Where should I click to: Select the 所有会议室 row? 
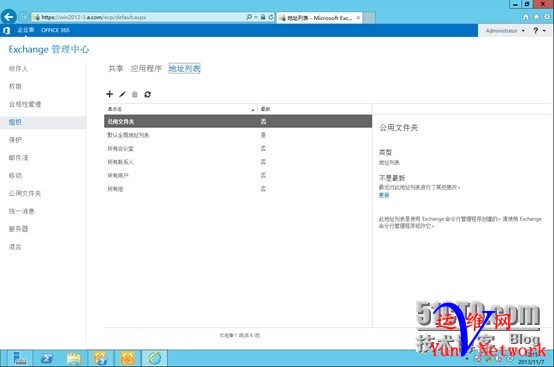[x=238, y=148]
